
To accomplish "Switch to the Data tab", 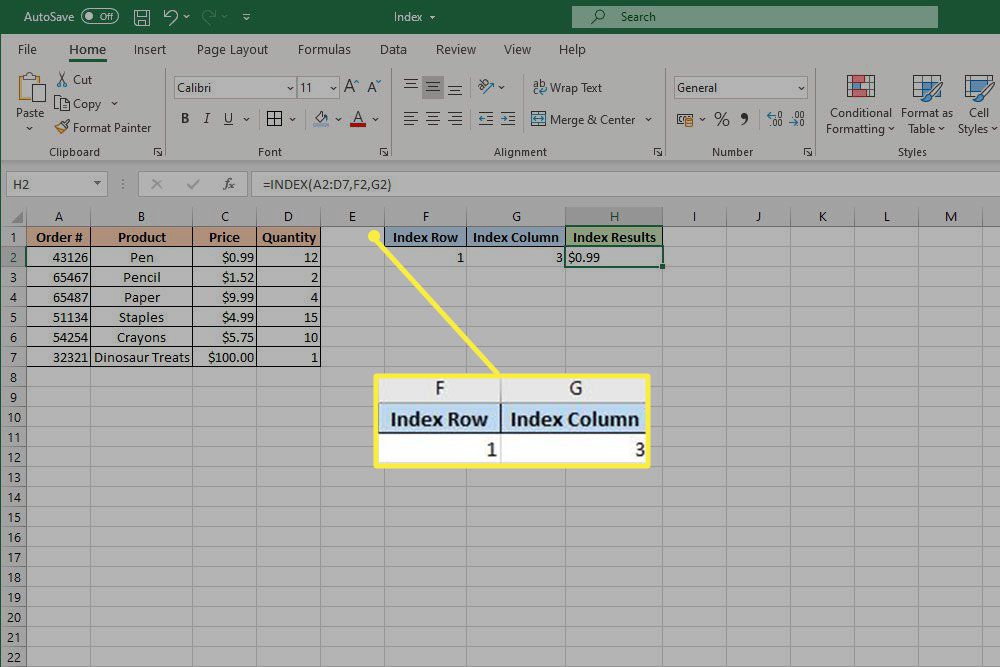I will 393,50.
